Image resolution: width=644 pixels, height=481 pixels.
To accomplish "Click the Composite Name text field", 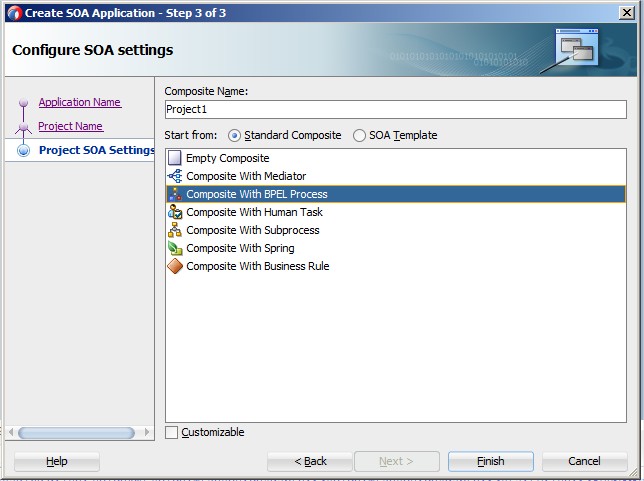I will click(395, 110).
